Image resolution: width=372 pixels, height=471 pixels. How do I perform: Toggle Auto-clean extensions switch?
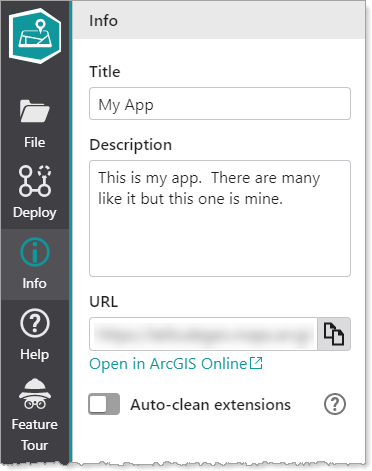click(x=104, y=404)
